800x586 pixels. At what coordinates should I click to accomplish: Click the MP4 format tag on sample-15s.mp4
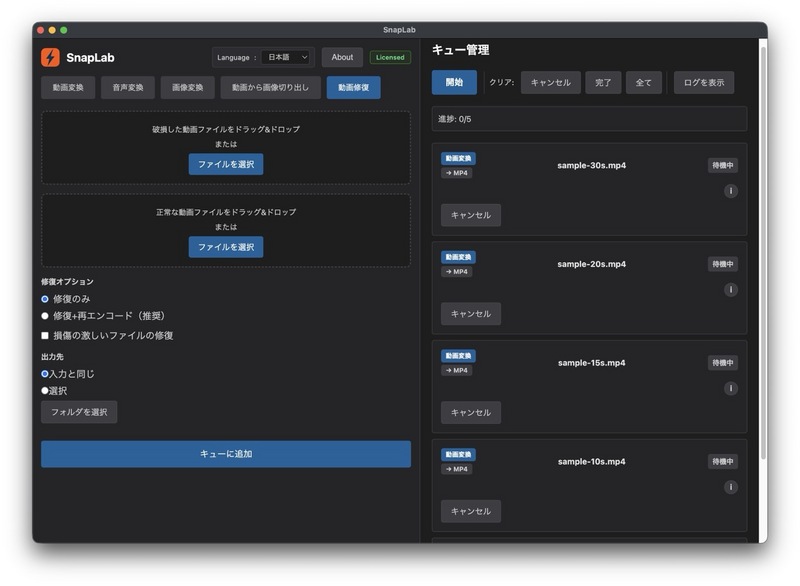(456, 370)
